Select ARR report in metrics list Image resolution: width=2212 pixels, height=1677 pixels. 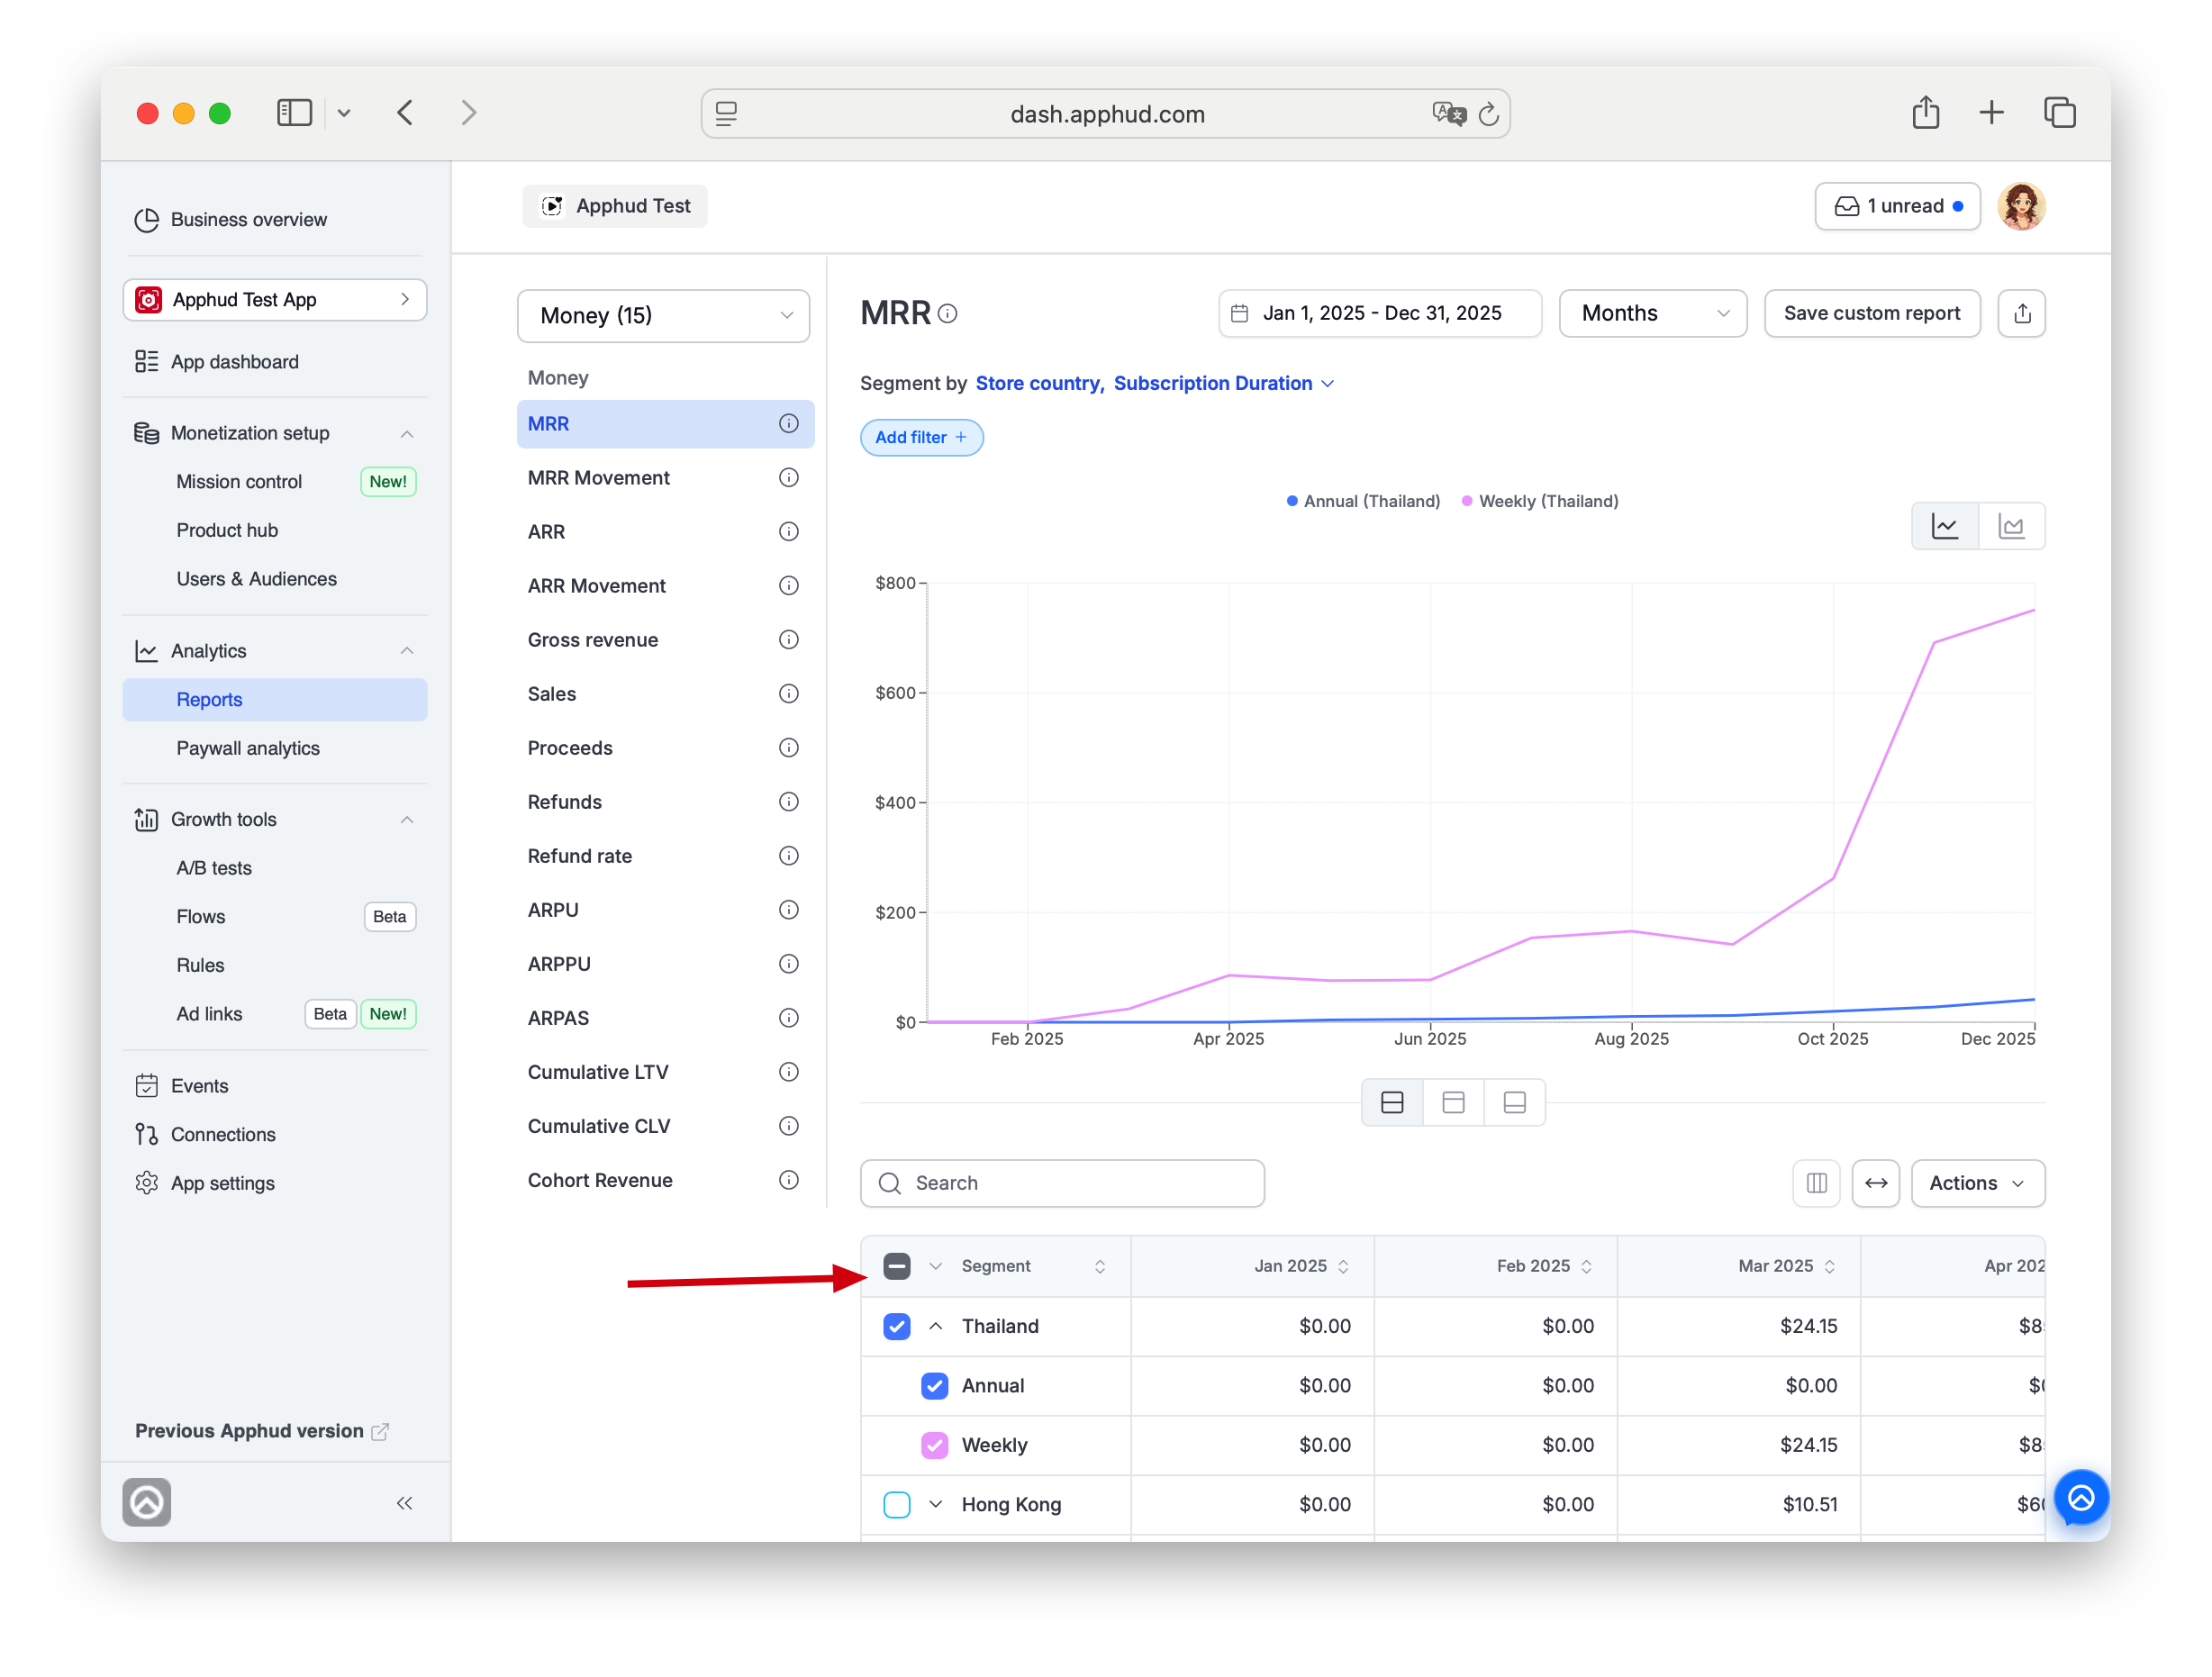coord(546,532)
